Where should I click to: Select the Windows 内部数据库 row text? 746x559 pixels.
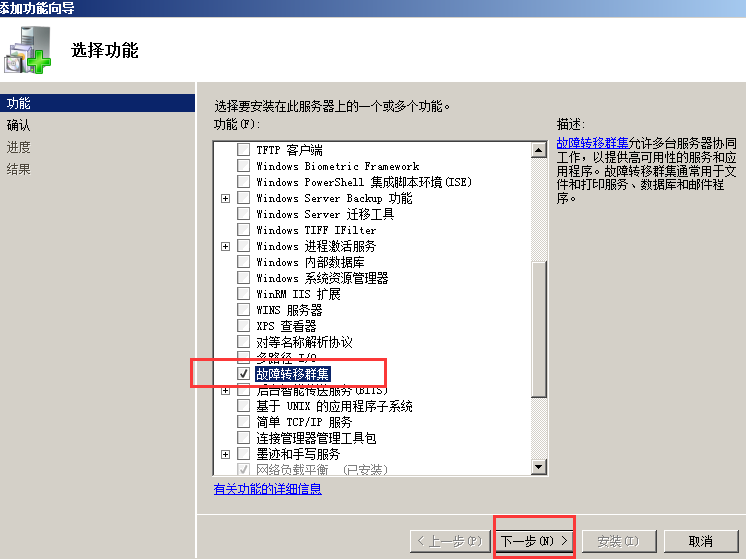(x=310, y=262)
